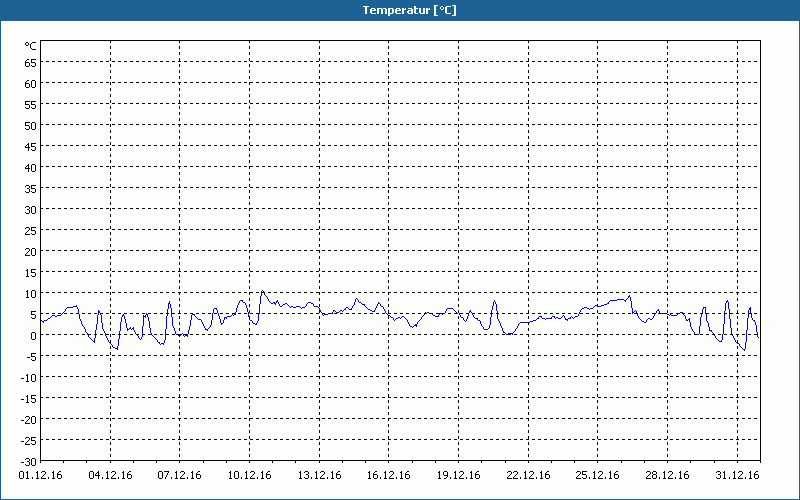Select the °C unit label
The image size is (800, 500).
31,46
